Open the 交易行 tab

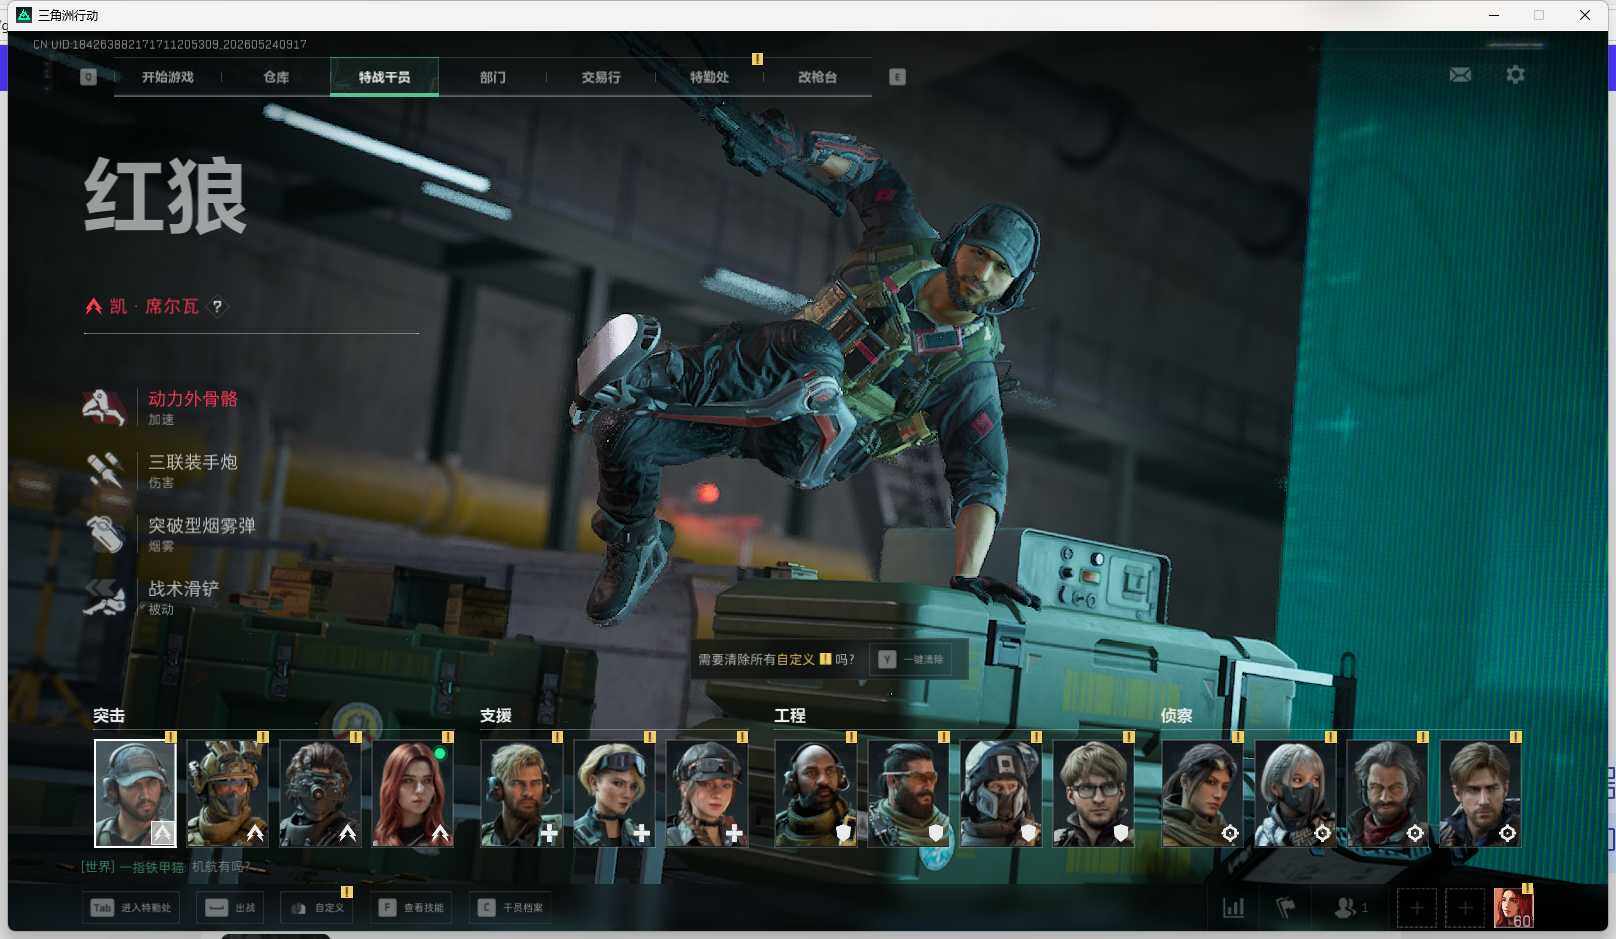pos(601,77)
